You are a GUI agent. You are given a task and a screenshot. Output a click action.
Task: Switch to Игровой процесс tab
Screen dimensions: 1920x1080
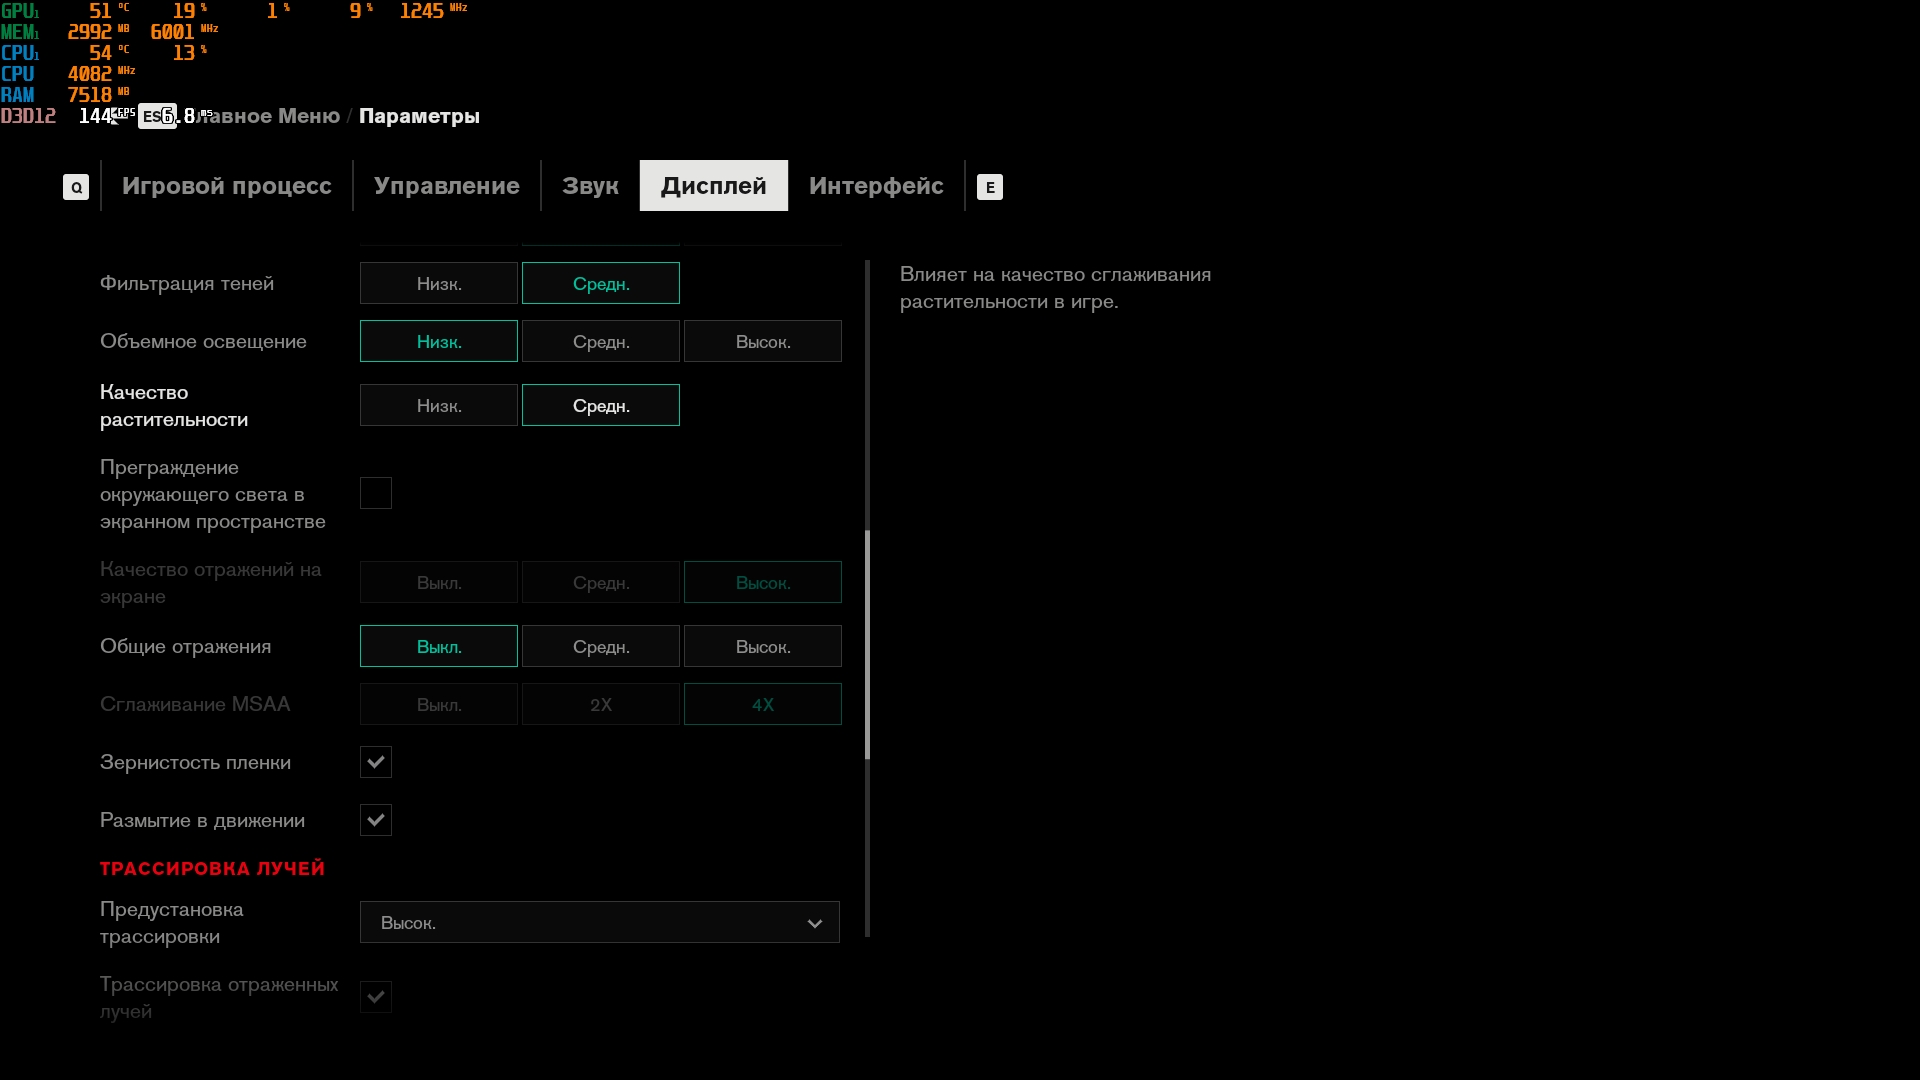coord(227,186)
